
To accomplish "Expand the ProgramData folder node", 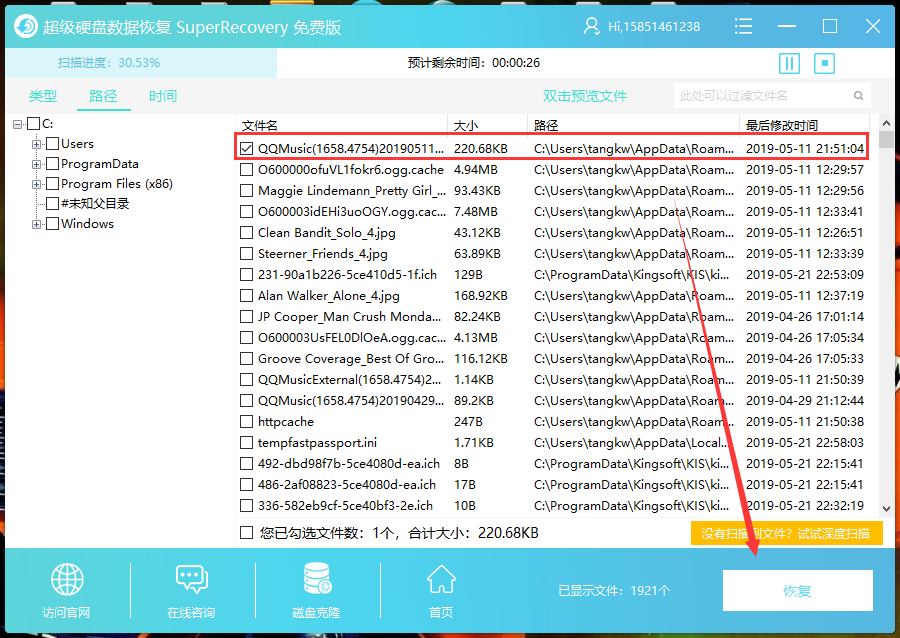I will pos(37,165).
